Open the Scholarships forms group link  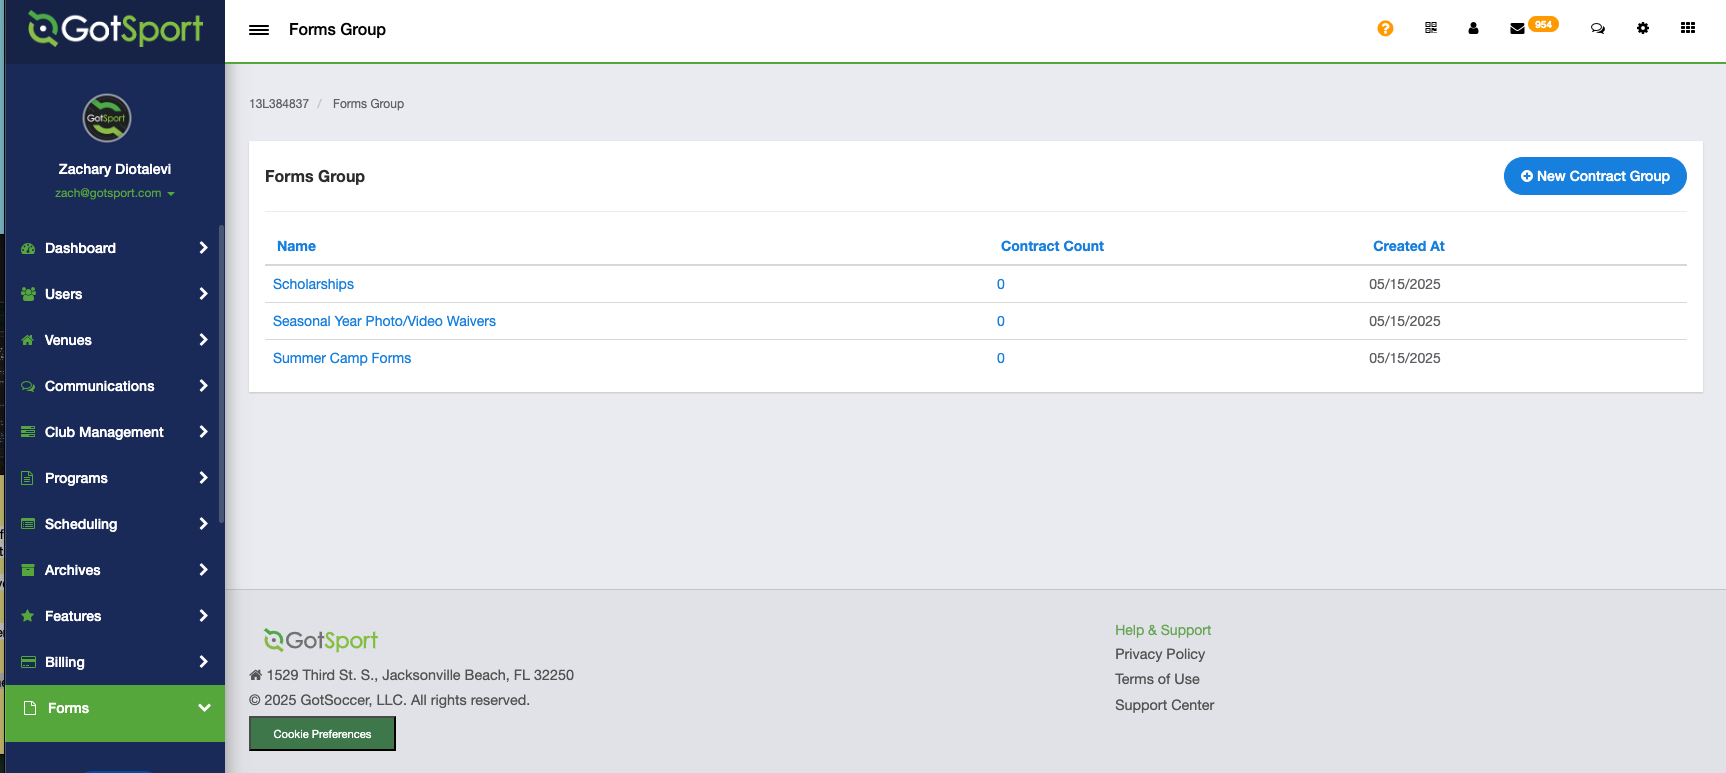[x=313, y=284]
